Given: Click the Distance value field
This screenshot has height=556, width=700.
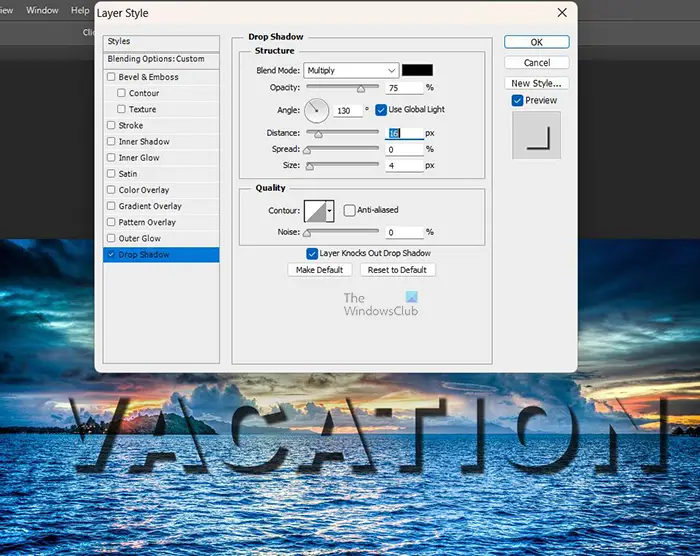Looking at the screenshot, I should (404, 133).
